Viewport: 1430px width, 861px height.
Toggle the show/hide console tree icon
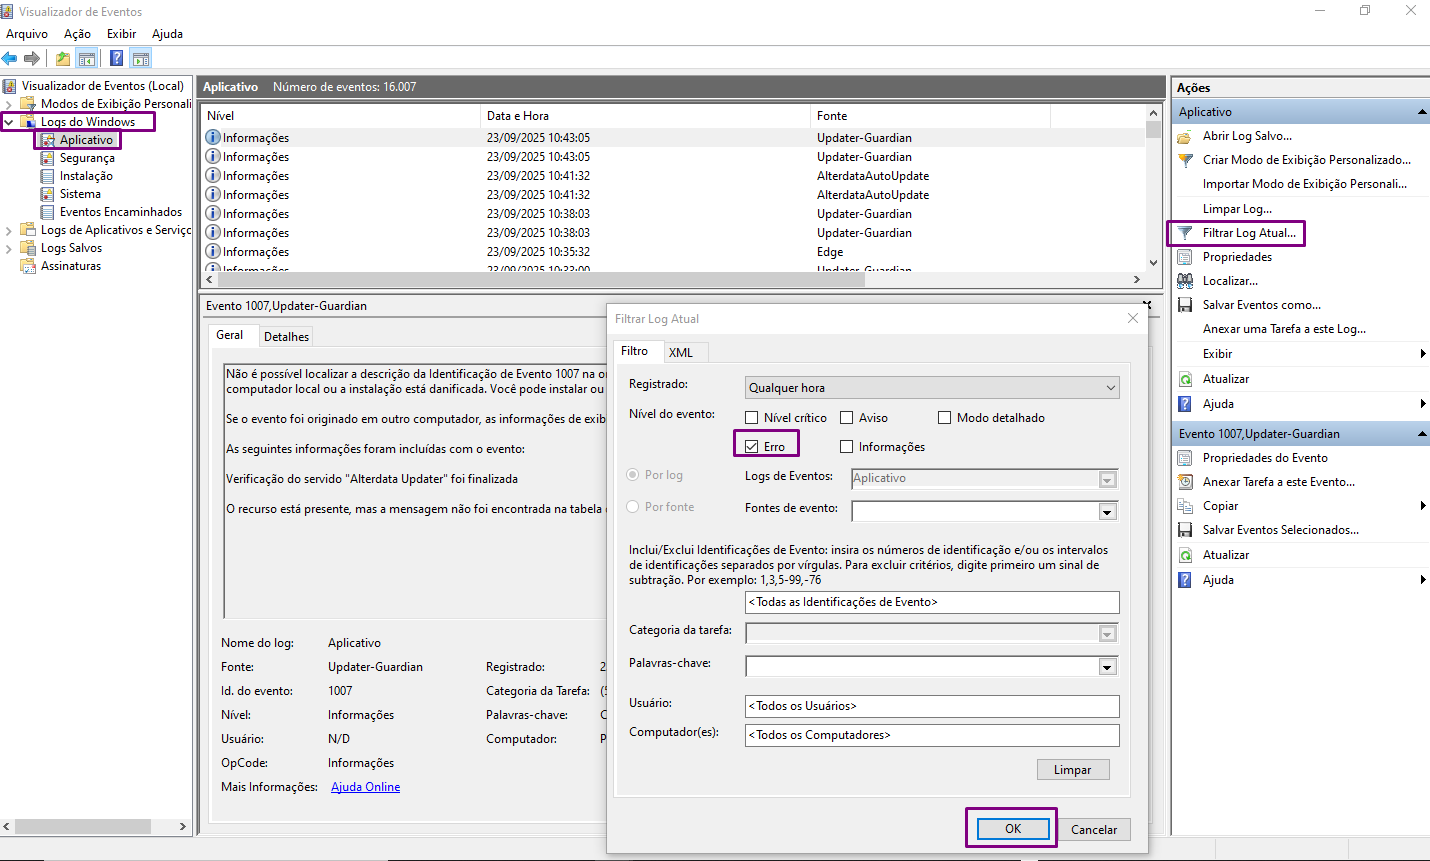(87, 58)
